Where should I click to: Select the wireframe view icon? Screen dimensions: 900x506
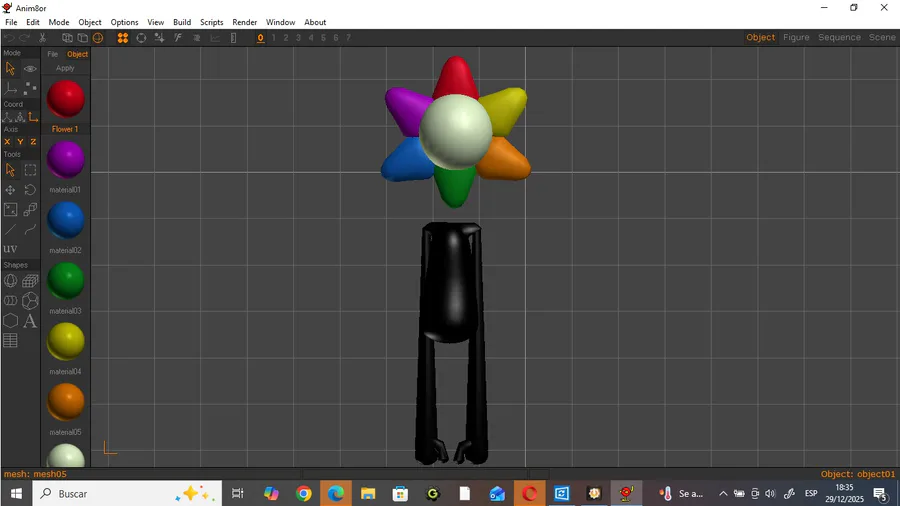67,38
